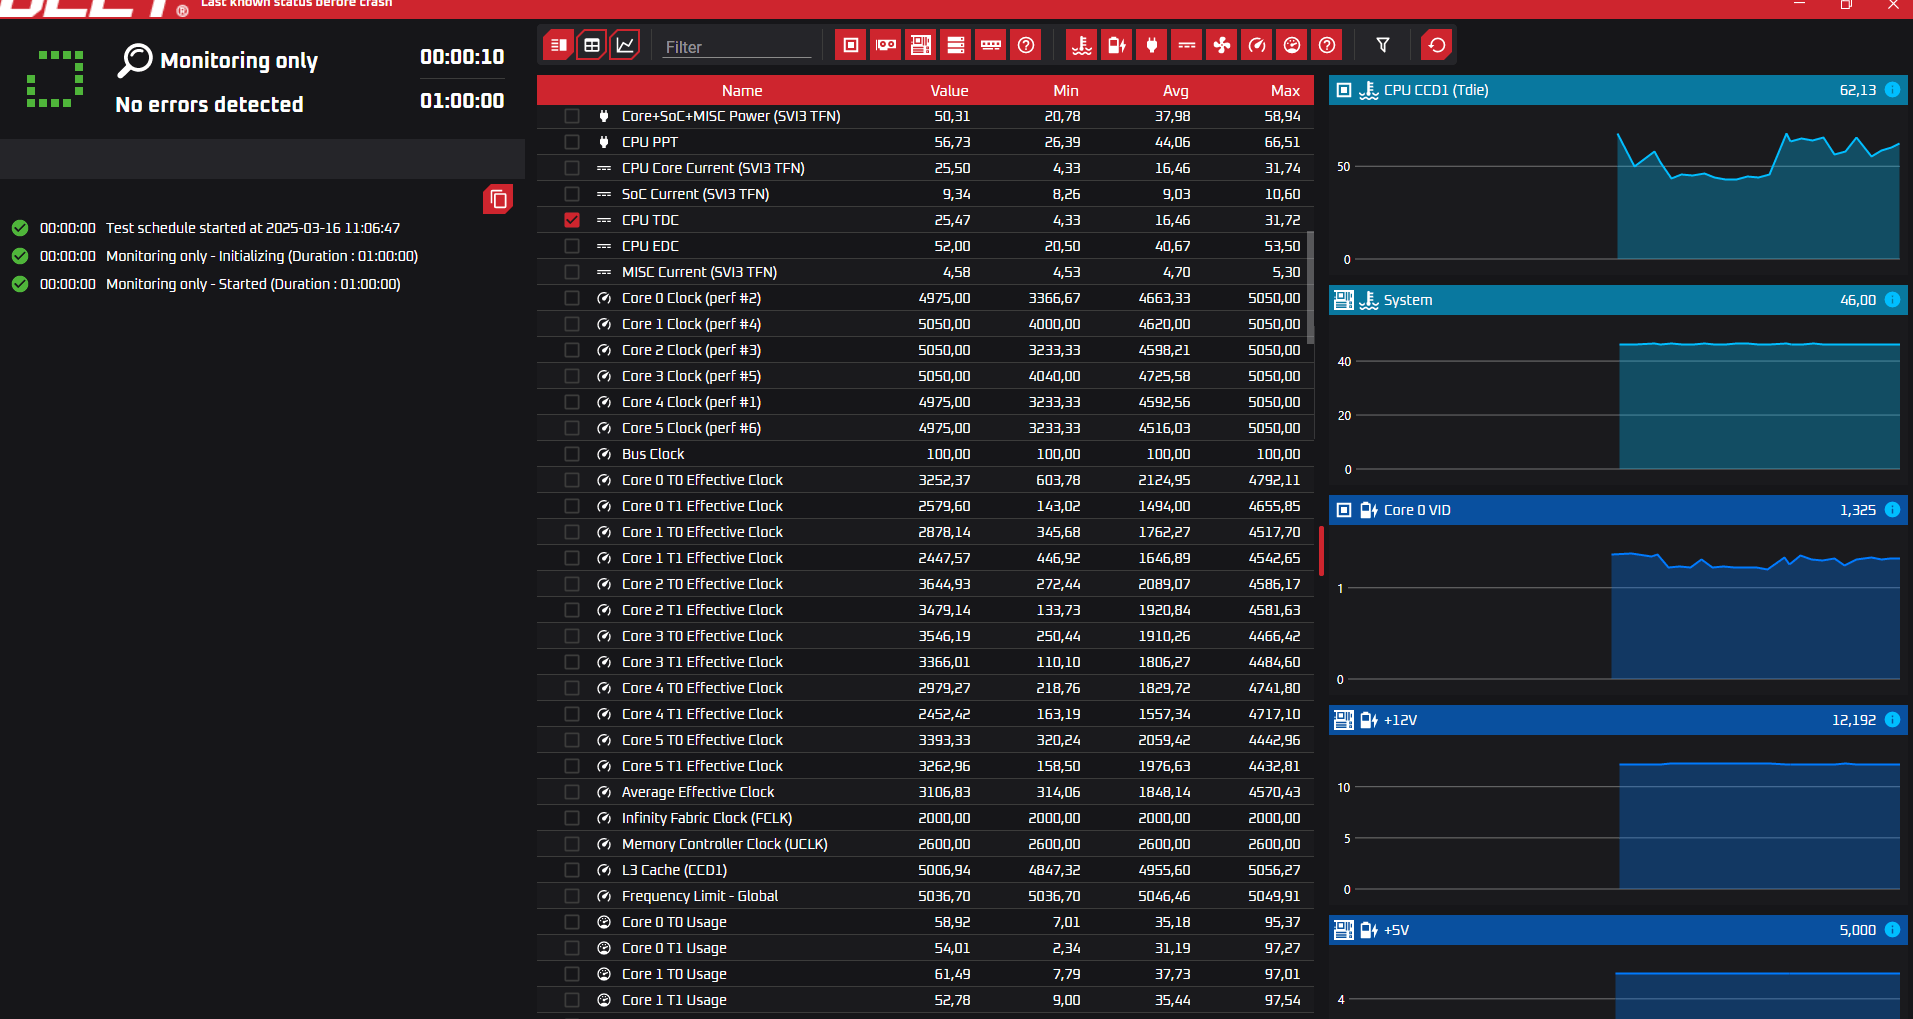
Task: Sort the table by the Name column
Action: click(742, 90)
